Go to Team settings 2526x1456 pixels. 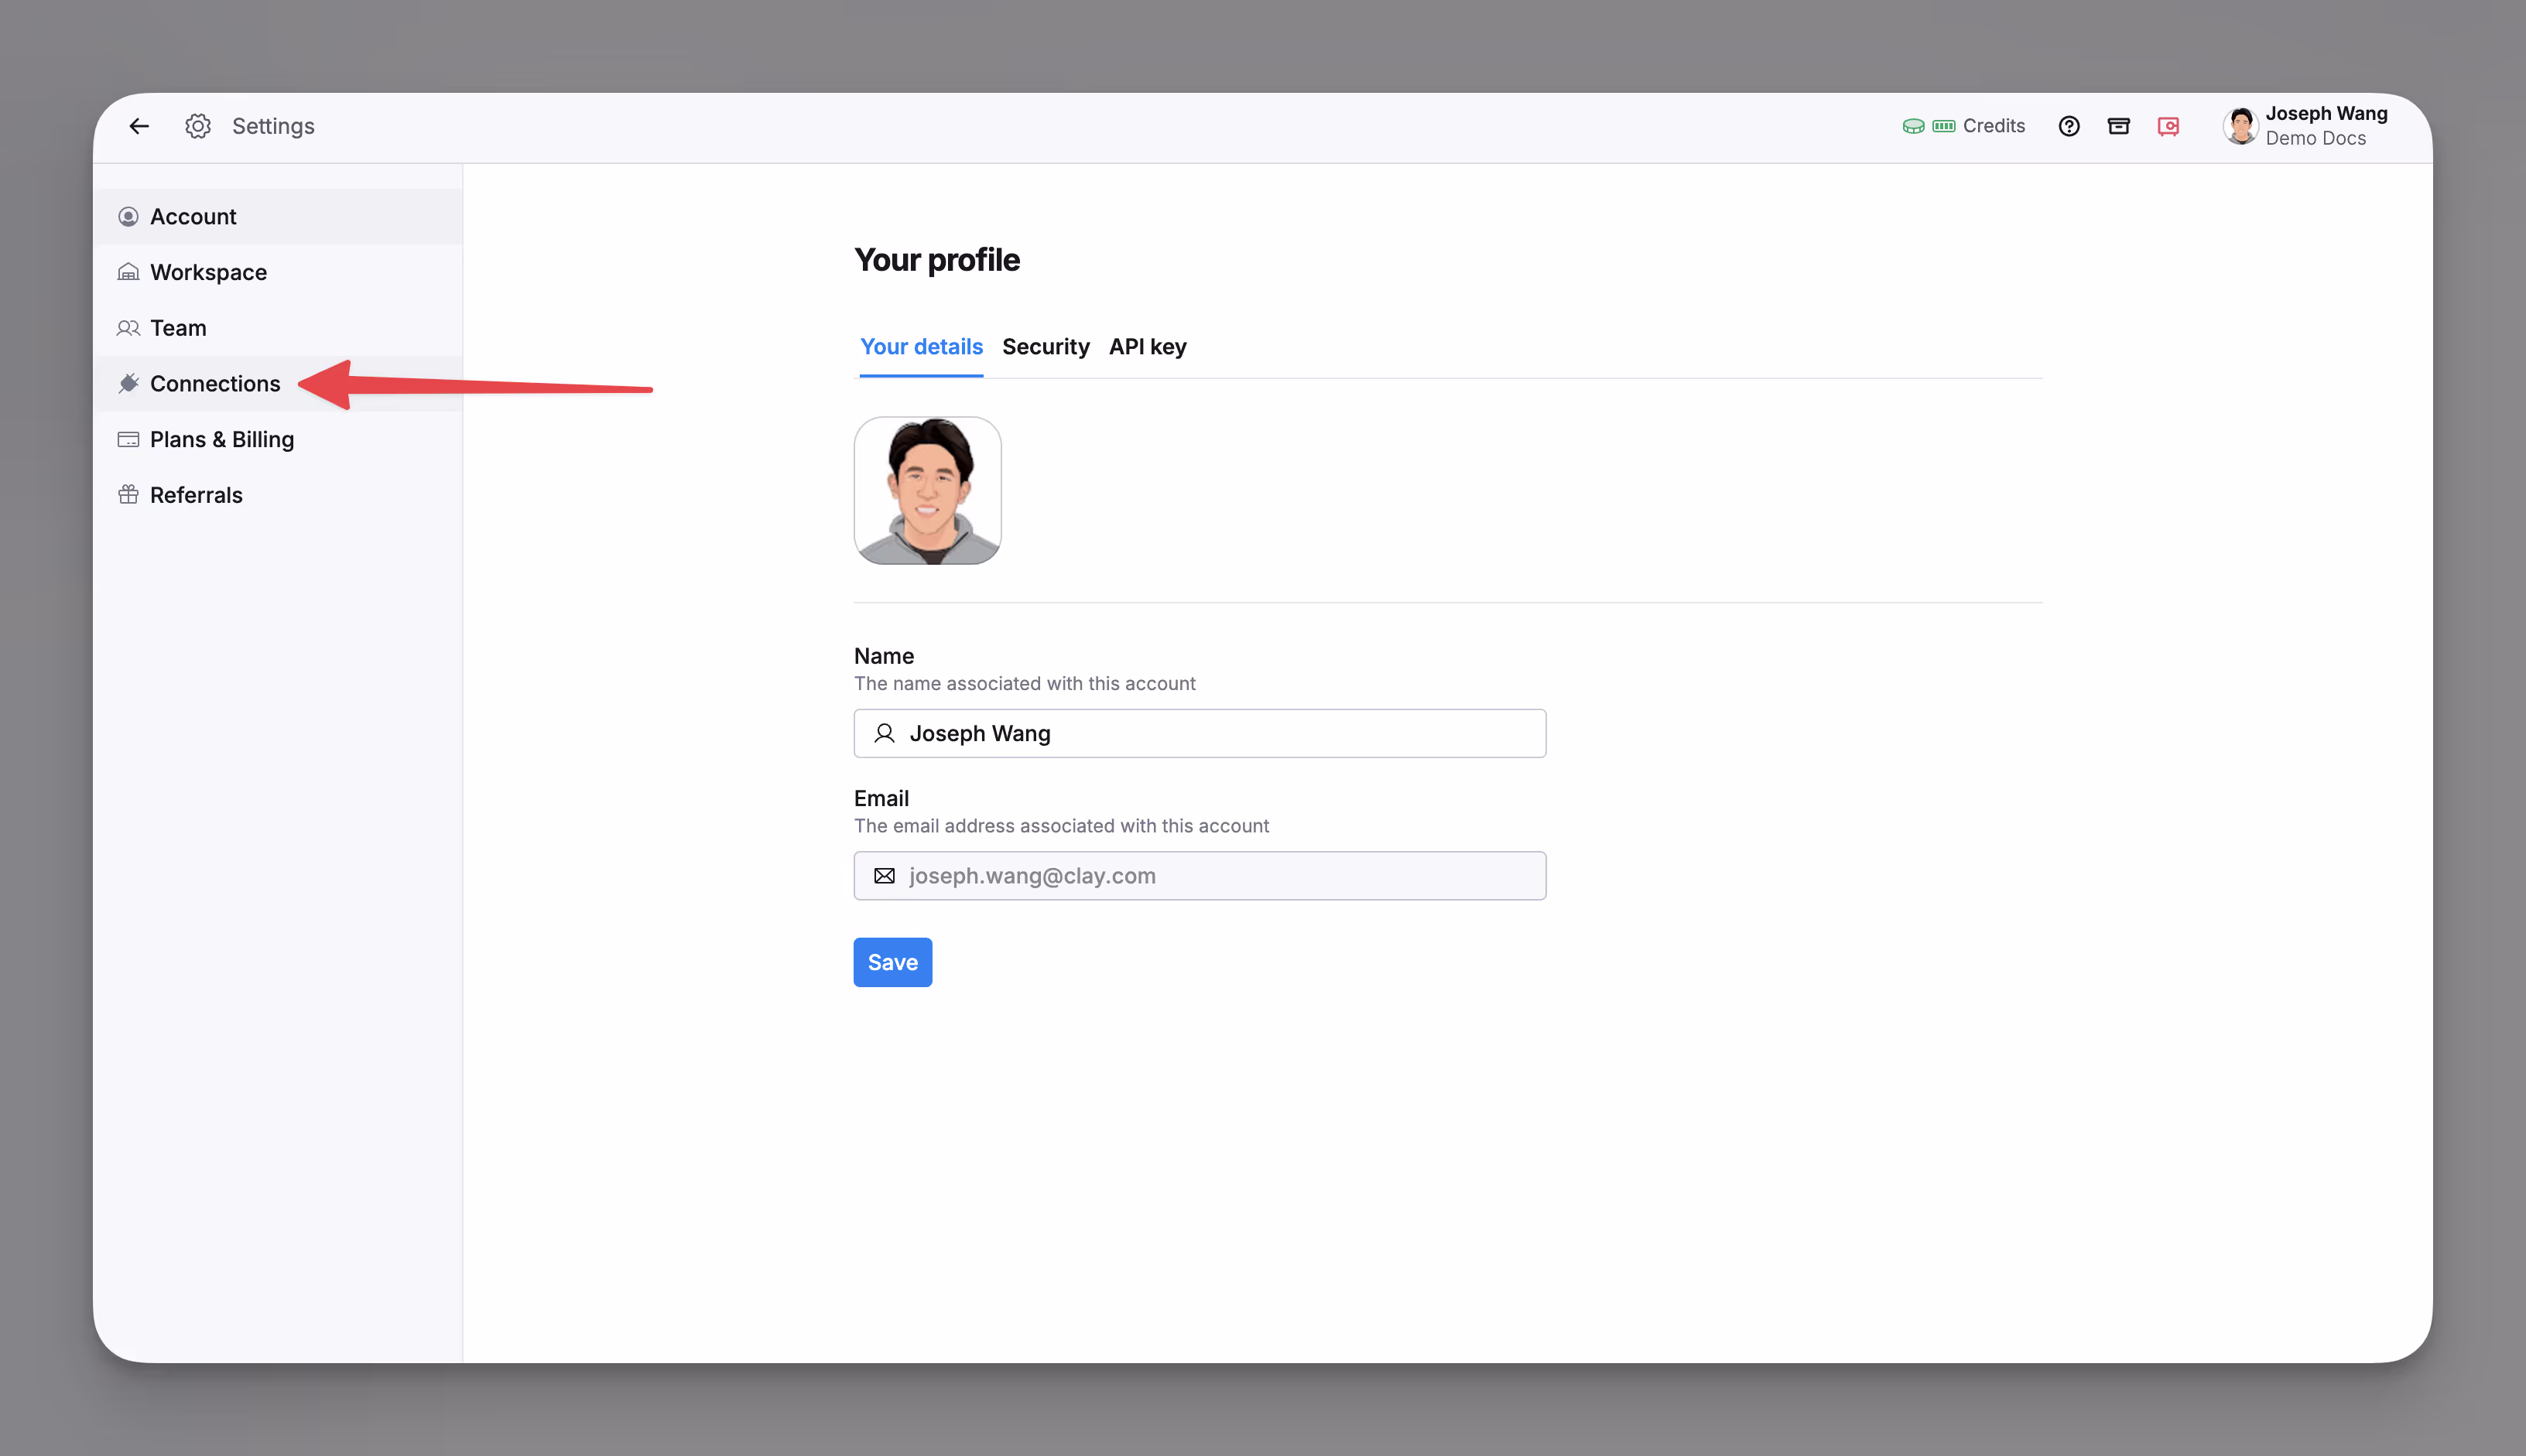pos(278,328)
